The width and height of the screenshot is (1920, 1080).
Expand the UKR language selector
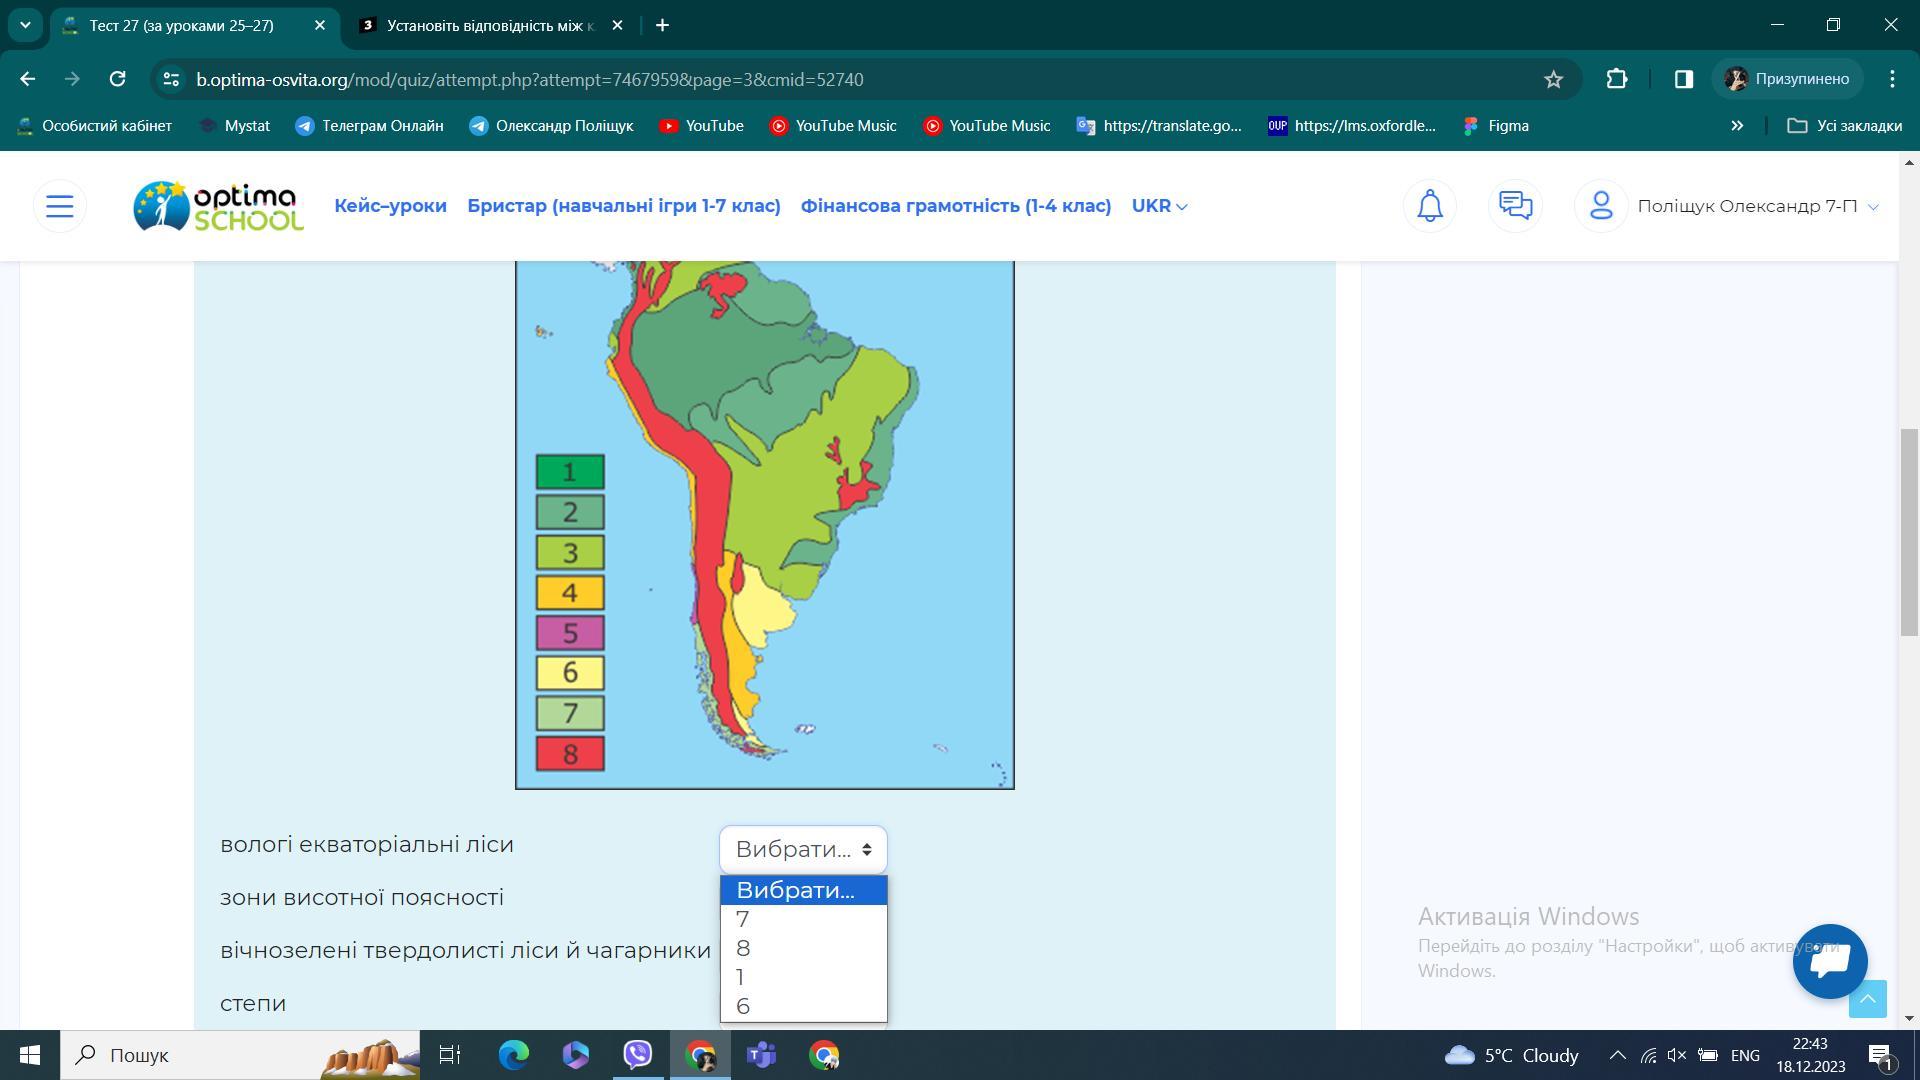1159,206
